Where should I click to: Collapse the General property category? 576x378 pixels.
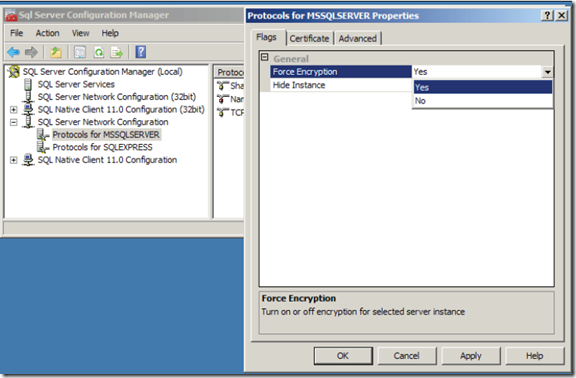[264, 57]
